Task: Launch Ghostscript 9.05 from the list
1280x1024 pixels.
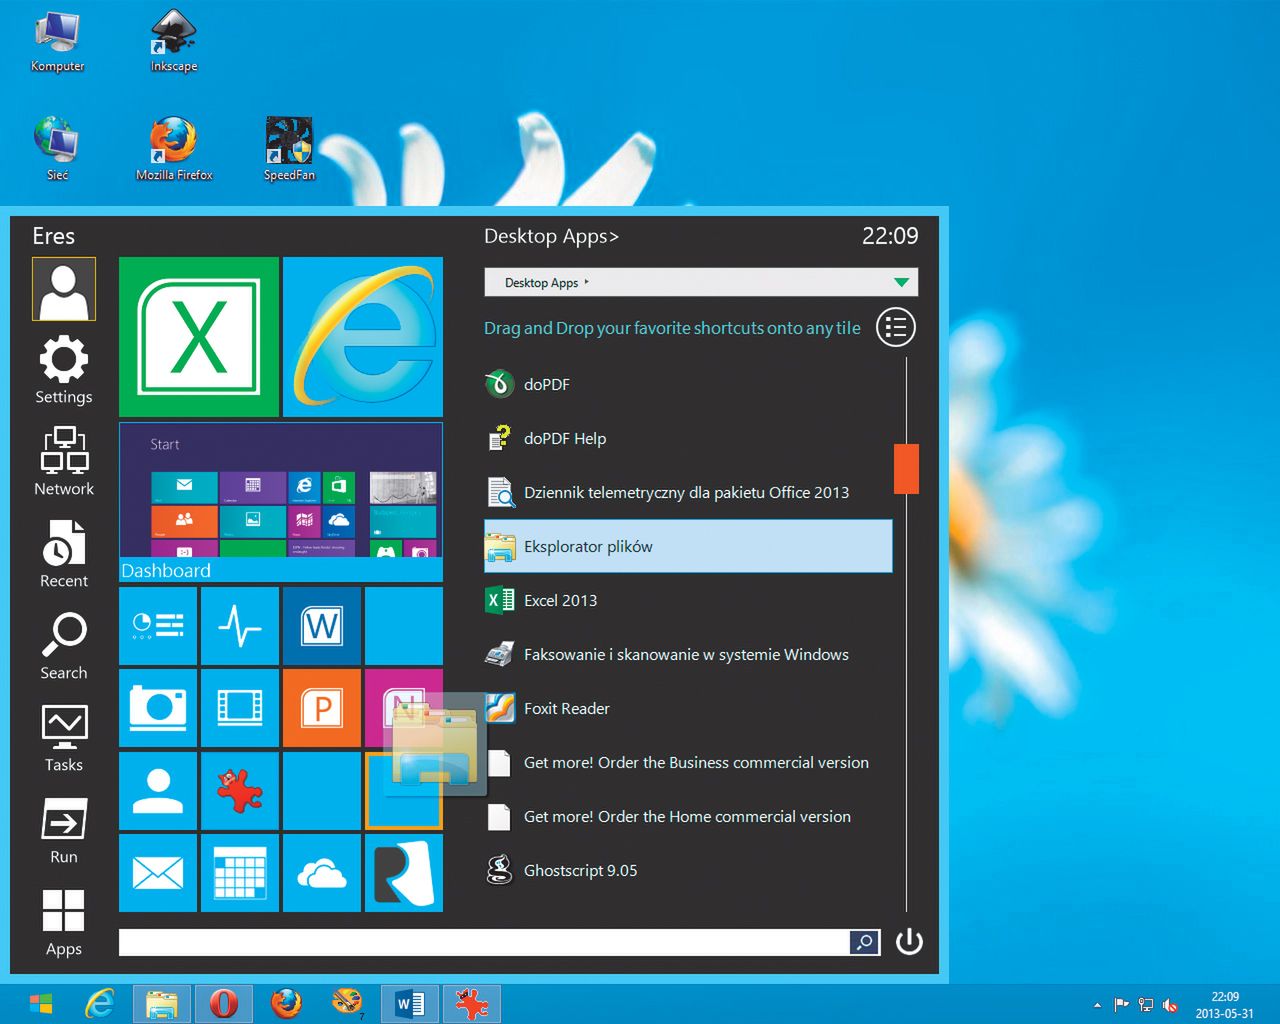Action: click(x=688, y=870)
